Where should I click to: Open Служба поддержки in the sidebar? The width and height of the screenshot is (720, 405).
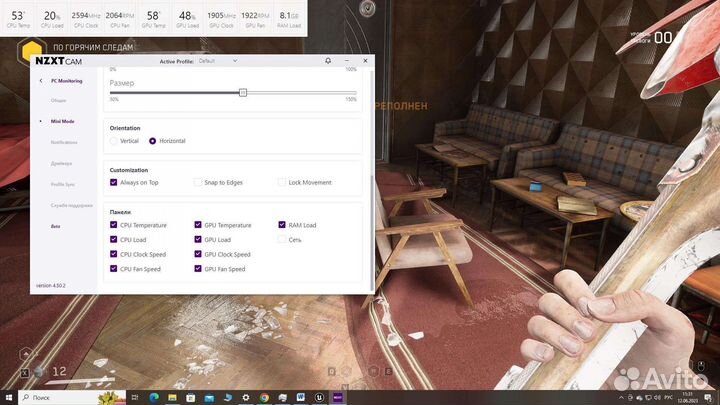click(x=72, y=205)
